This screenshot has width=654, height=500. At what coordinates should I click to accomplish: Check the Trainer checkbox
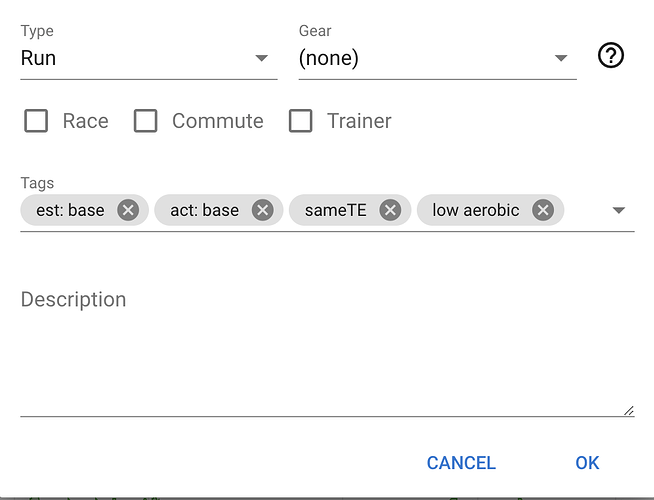301,121
